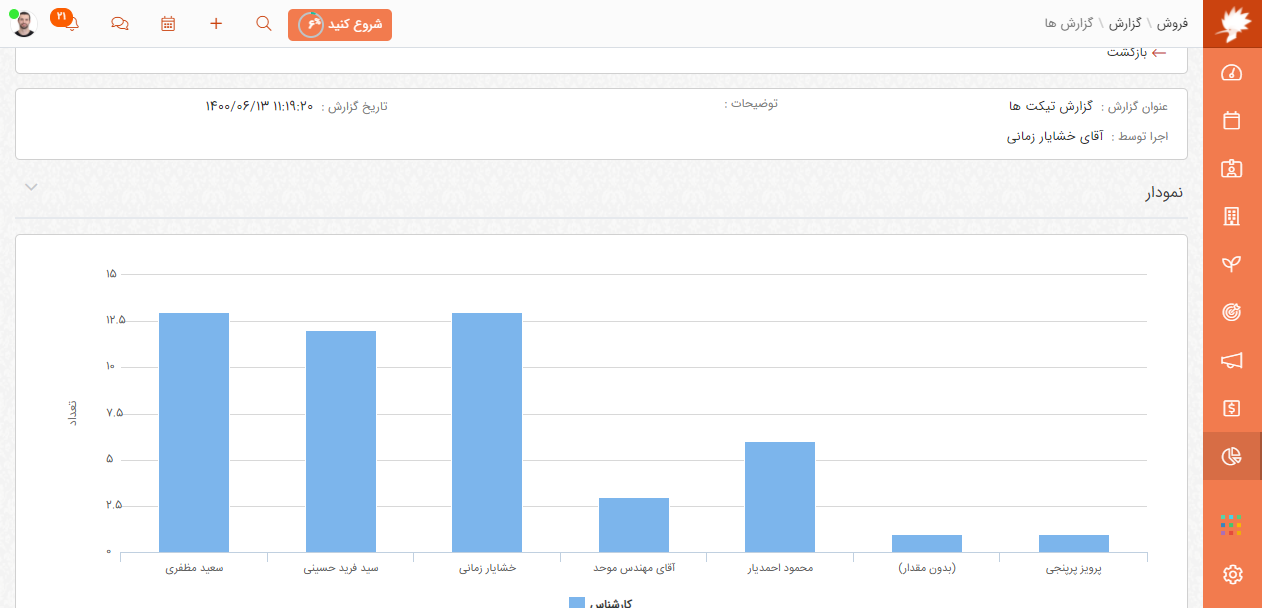Click the کارشناس legend color swatch
This screenshot has width=1262, height=608.
[x=577, y=603]
